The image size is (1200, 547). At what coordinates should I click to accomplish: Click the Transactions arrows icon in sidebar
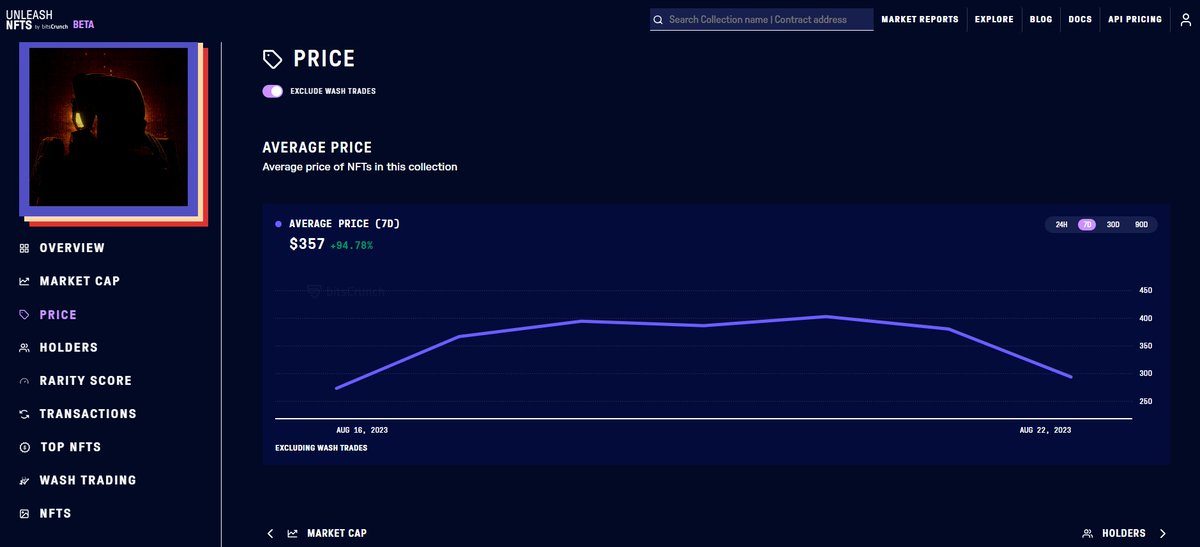(x=24, y=414)
